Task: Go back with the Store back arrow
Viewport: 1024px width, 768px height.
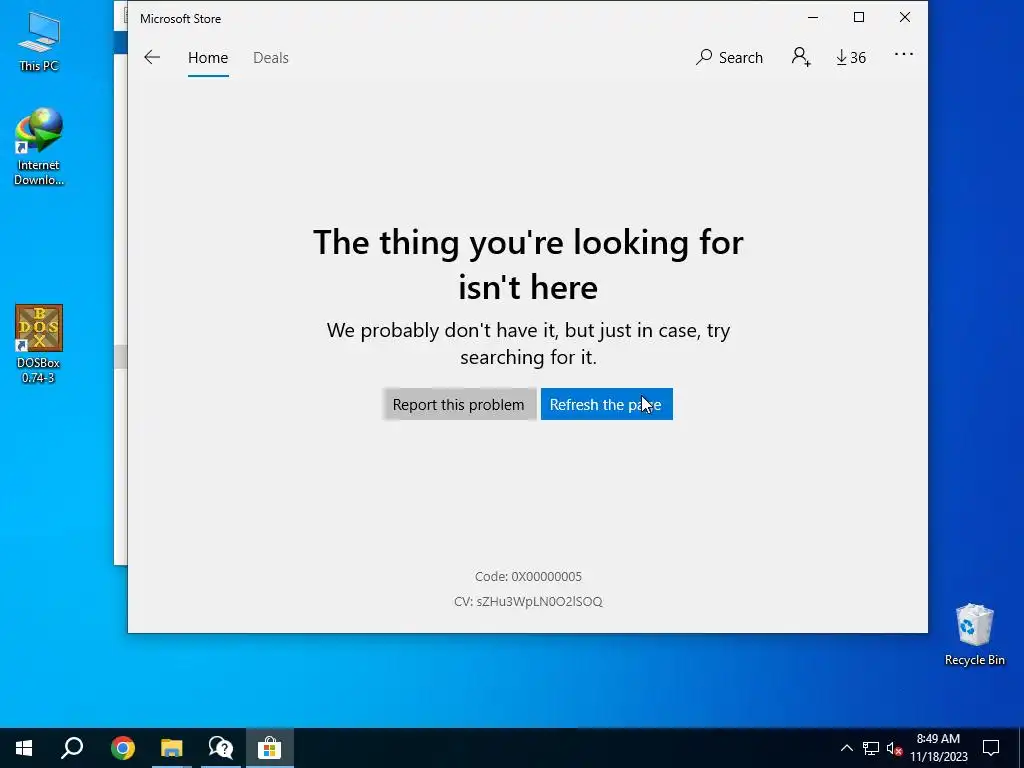Action: pyautogui.click(x=152, y=57)
